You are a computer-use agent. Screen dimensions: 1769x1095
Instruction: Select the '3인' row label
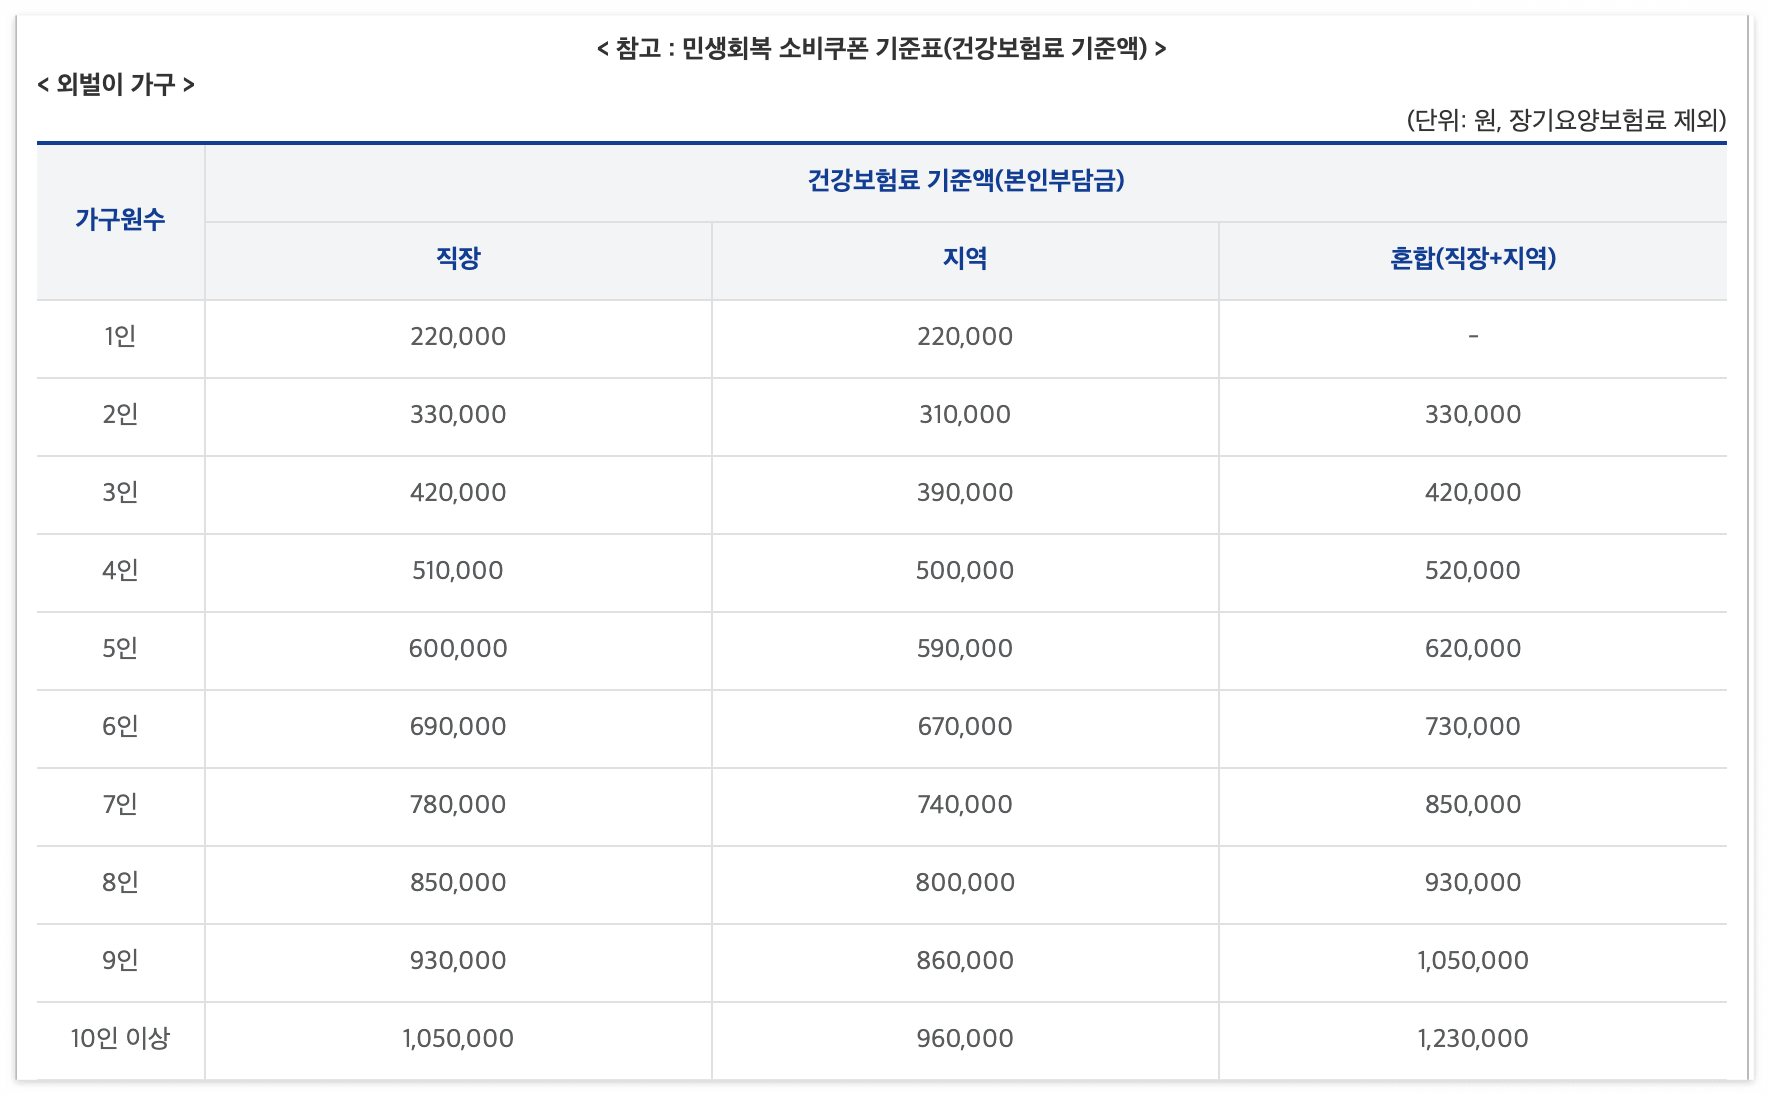coord(120,493)
